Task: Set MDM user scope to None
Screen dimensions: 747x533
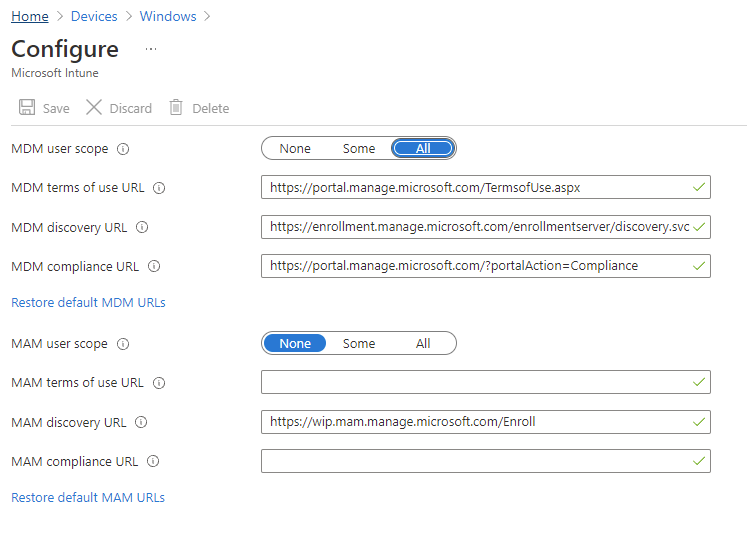Action: click(x=295, y=149)
